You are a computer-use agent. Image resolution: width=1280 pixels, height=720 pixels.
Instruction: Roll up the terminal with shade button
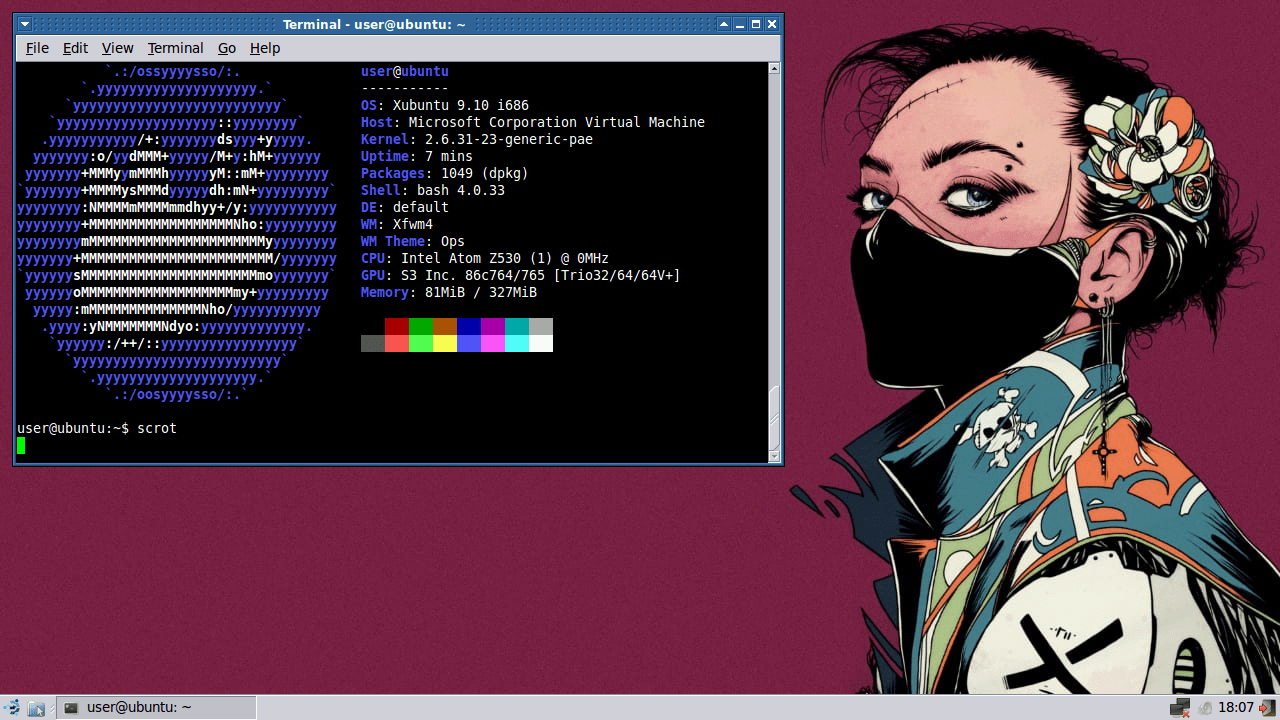(724, 24)
